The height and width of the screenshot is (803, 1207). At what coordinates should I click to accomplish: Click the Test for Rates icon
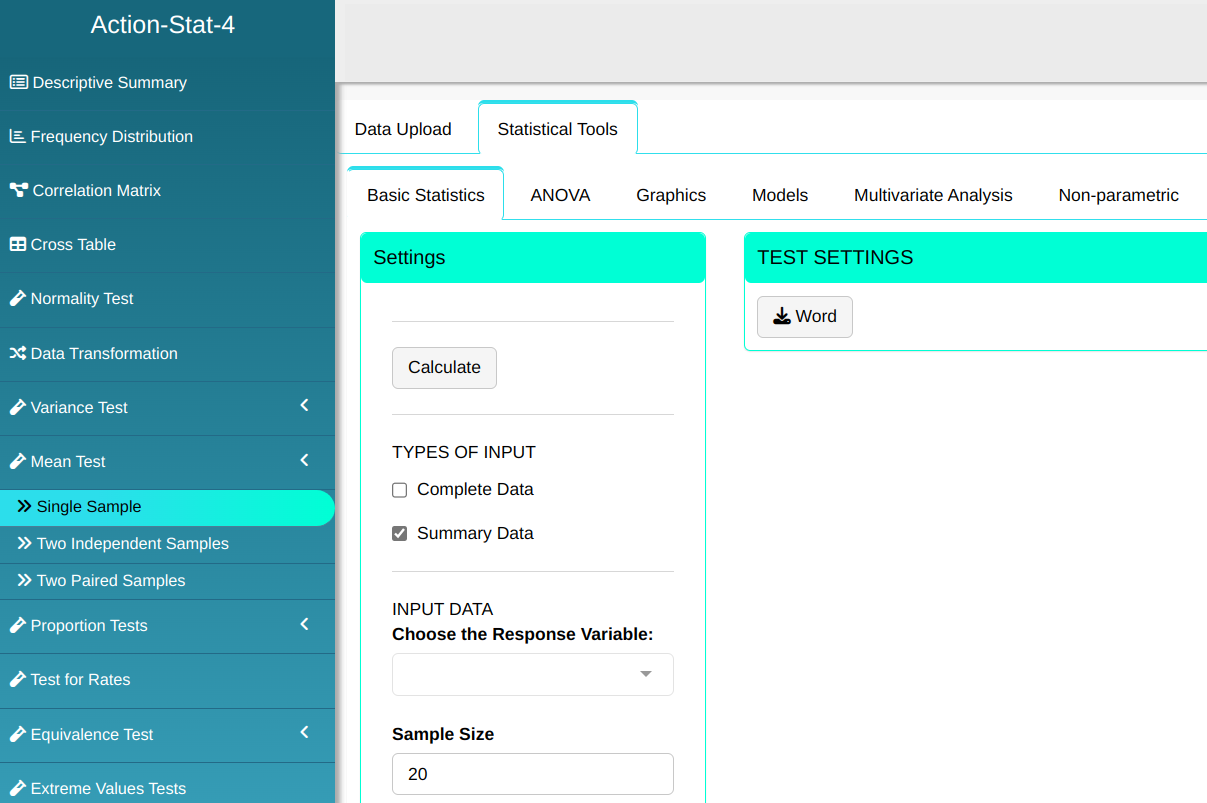tap(17, 680)
